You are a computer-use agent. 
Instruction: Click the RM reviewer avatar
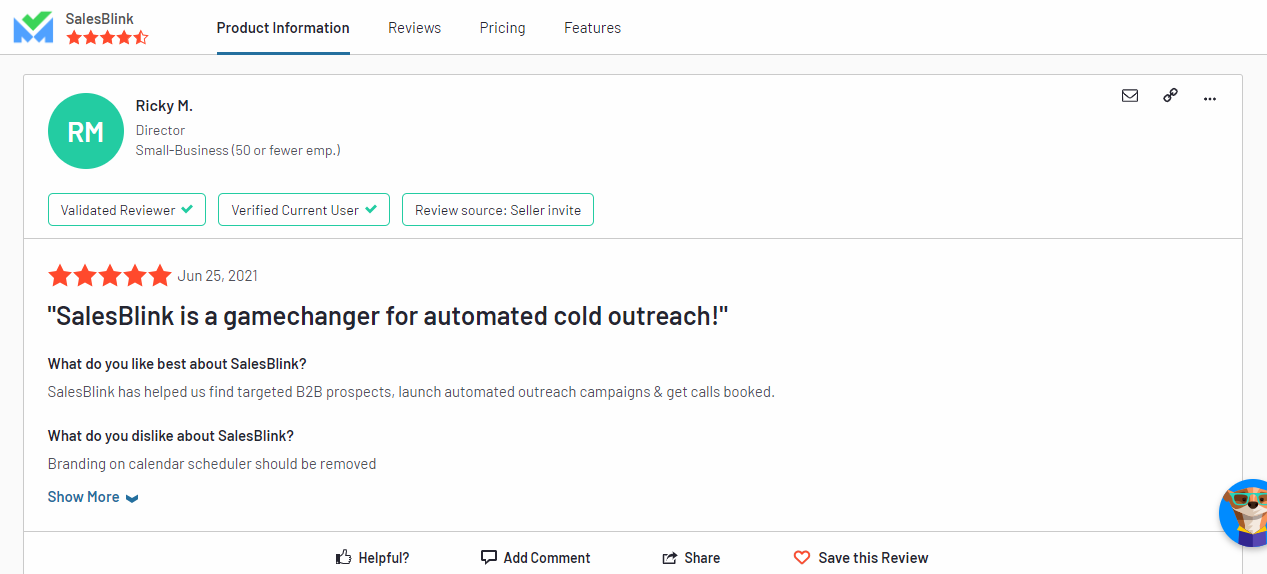coord(86,131)
